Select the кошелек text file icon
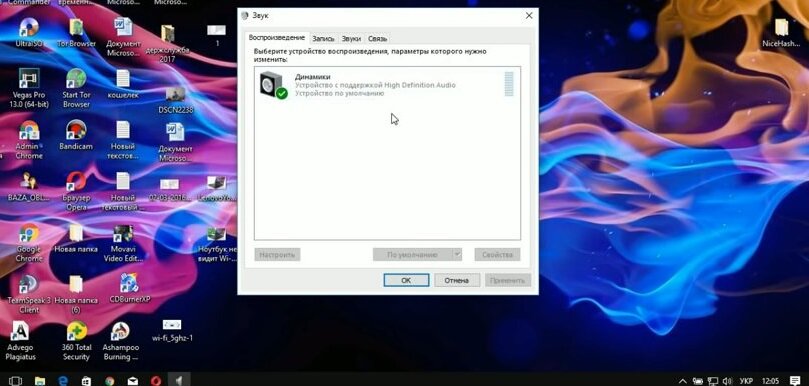This screenshot has width=809, height=386. click(x=123, y=84)
